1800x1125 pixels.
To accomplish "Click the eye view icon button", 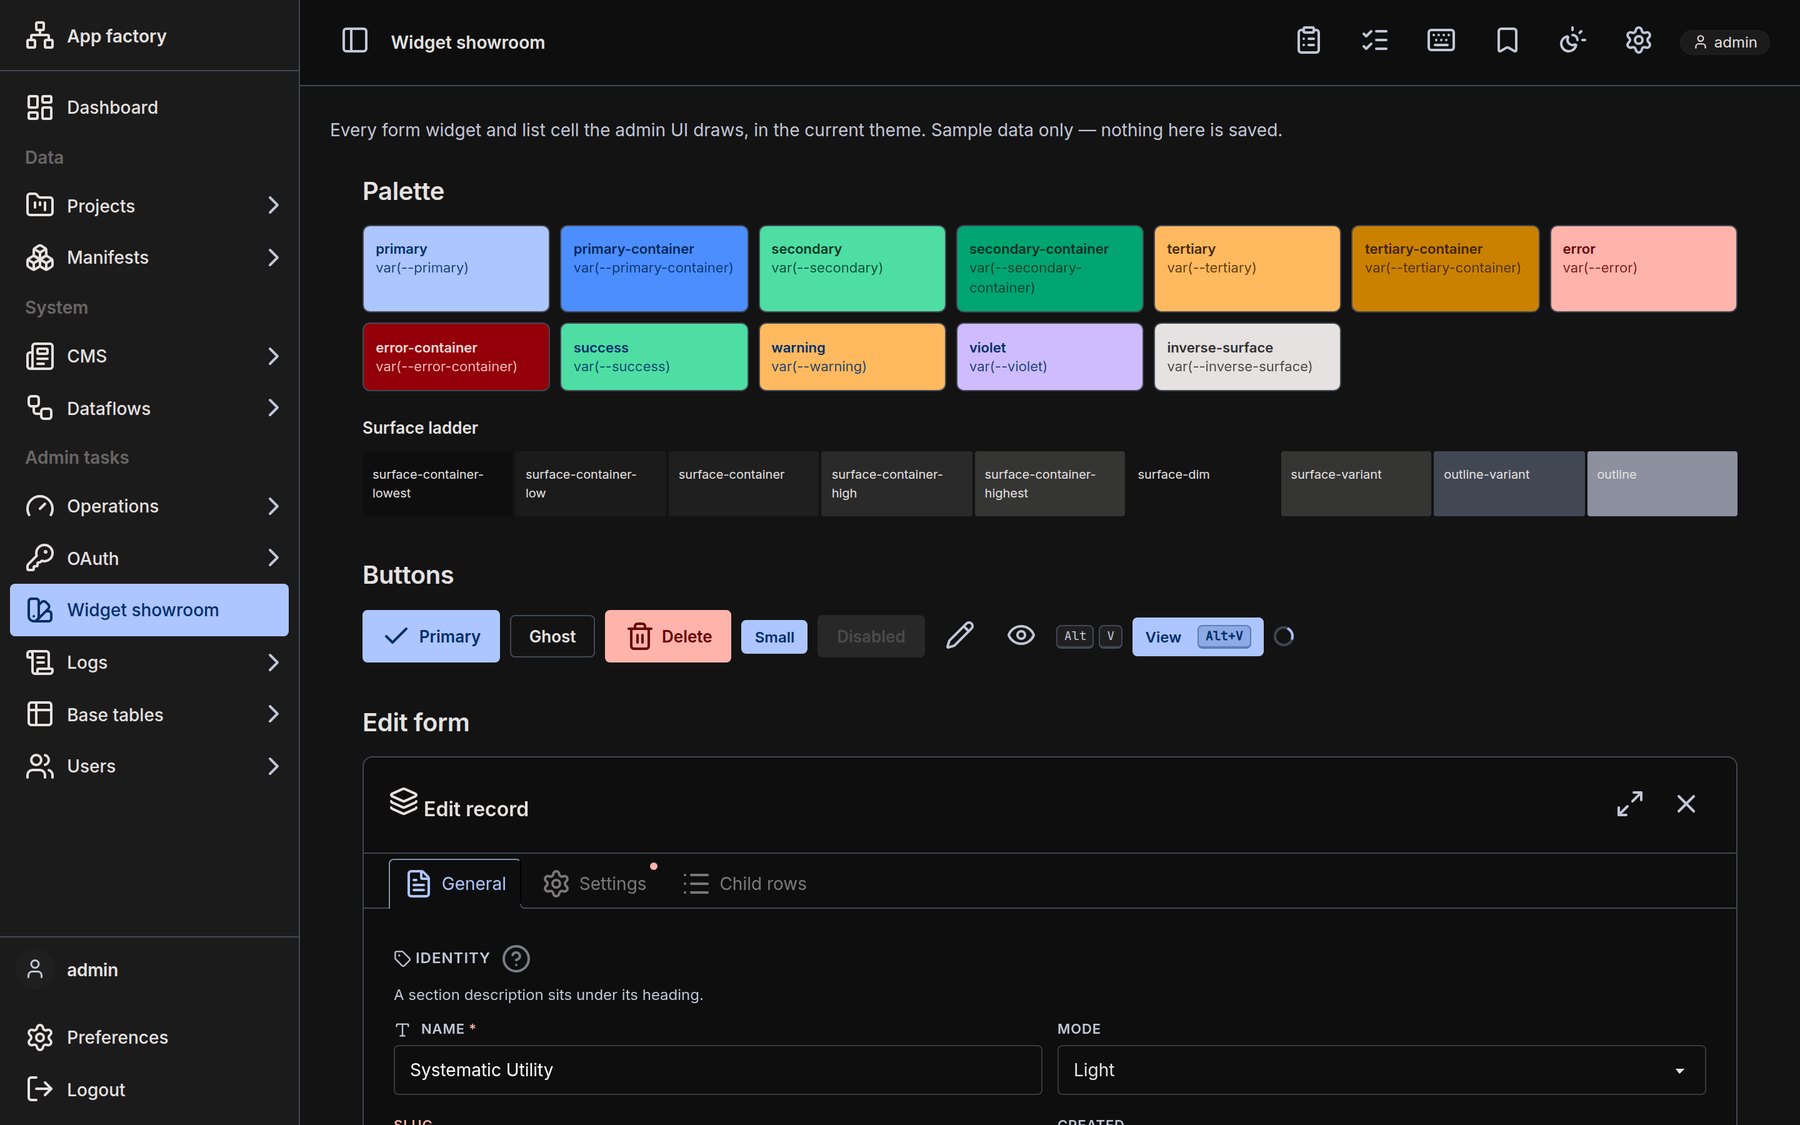I will (1021, 636).
